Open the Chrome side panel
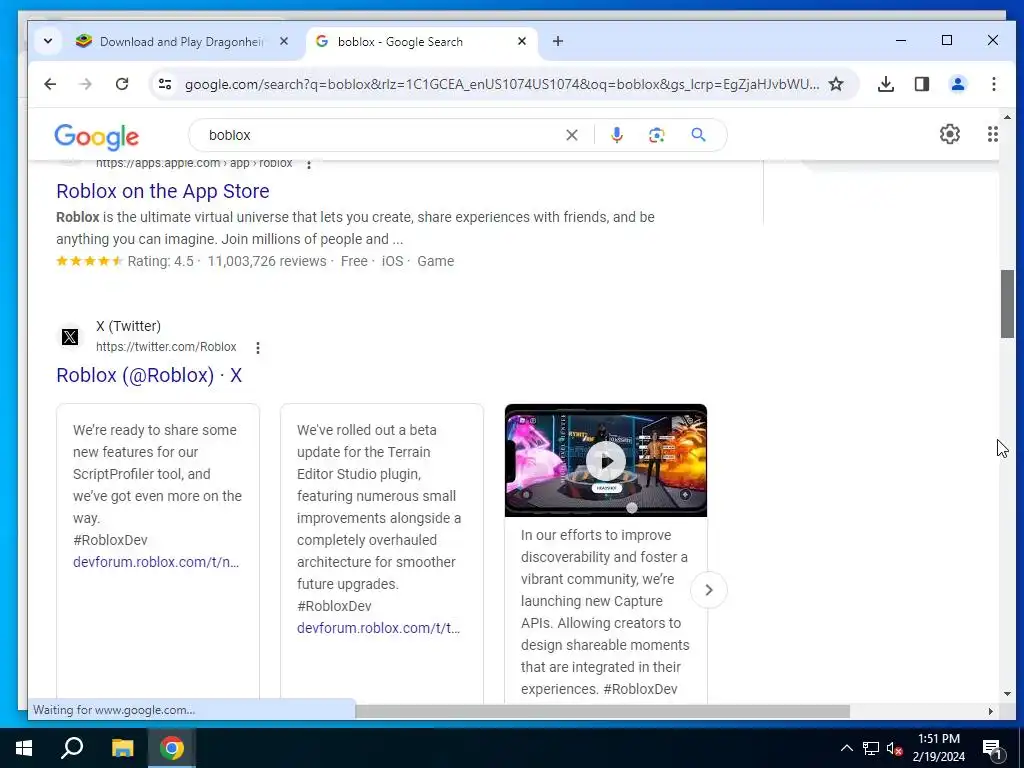The height and width of the screenshot is (768, 1024). click(x=921, y=84)
